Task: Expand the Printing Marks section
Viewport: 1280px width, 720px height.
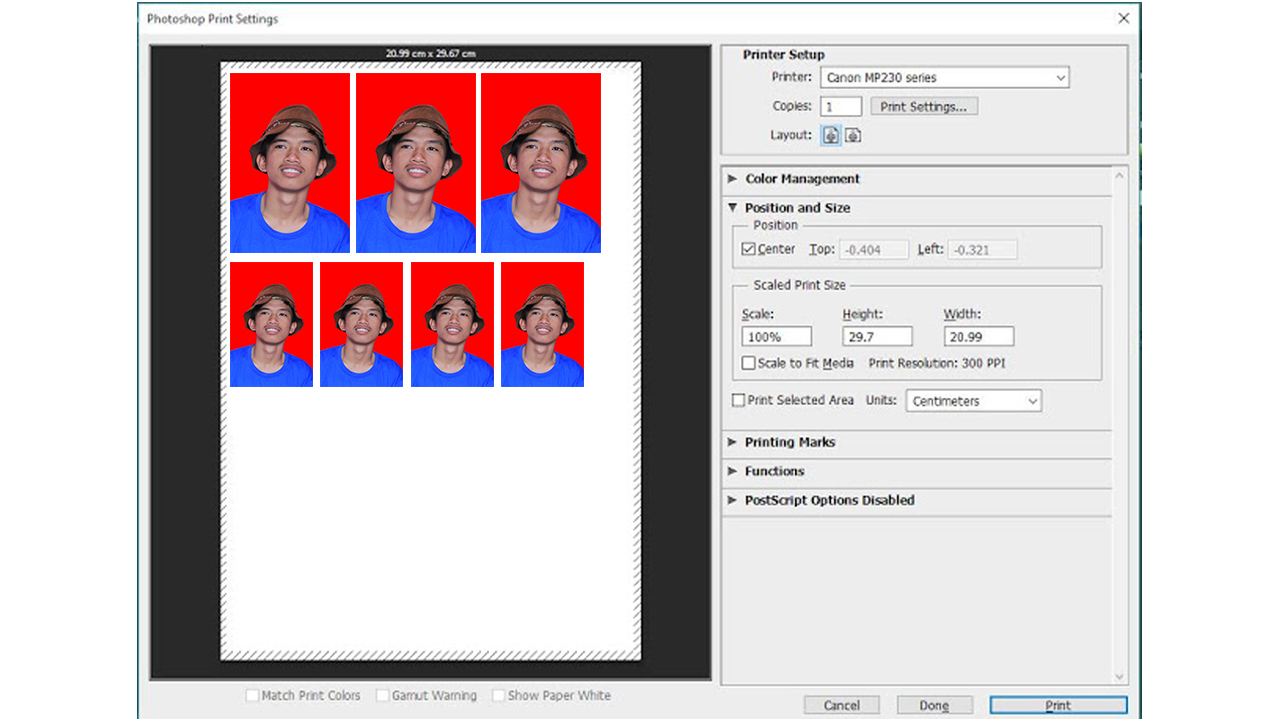Action: tap(733, 442)
